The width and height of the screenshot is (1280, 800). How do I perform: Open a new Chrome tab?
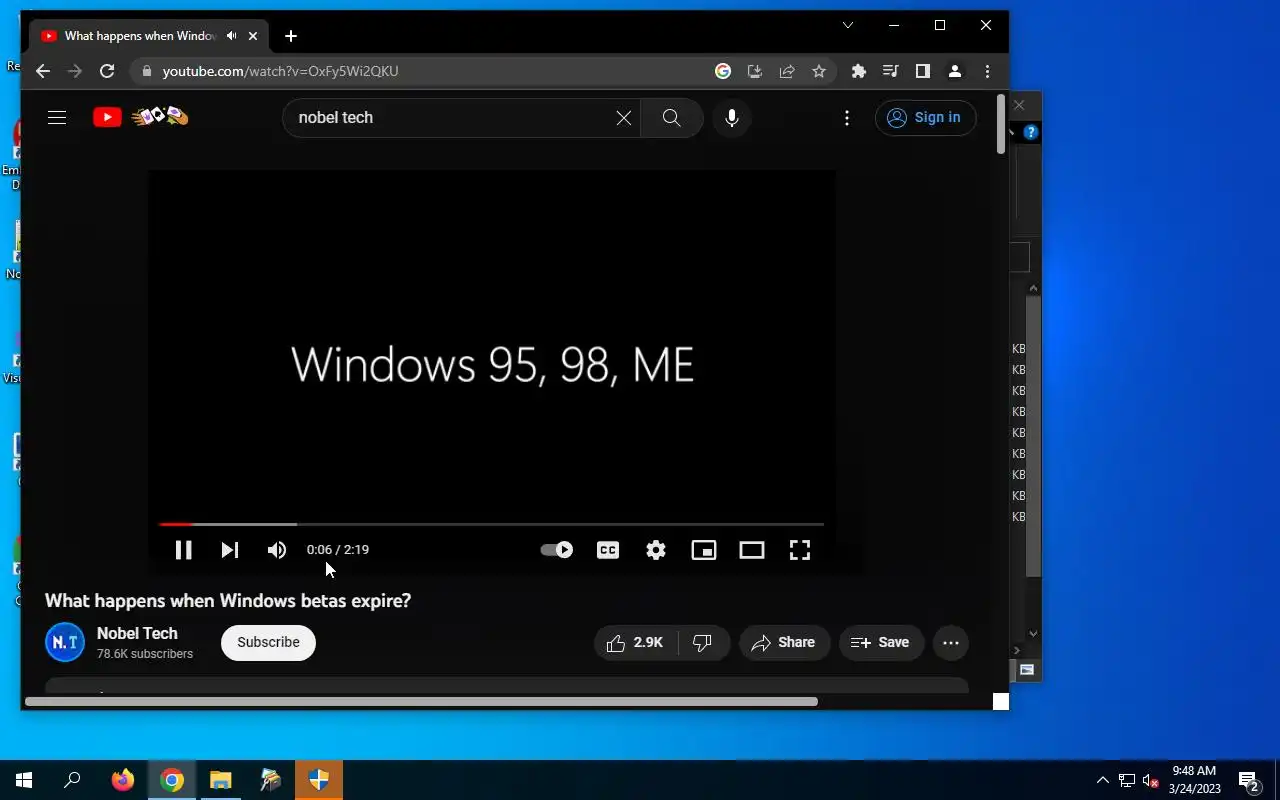(x=290, y=36)
